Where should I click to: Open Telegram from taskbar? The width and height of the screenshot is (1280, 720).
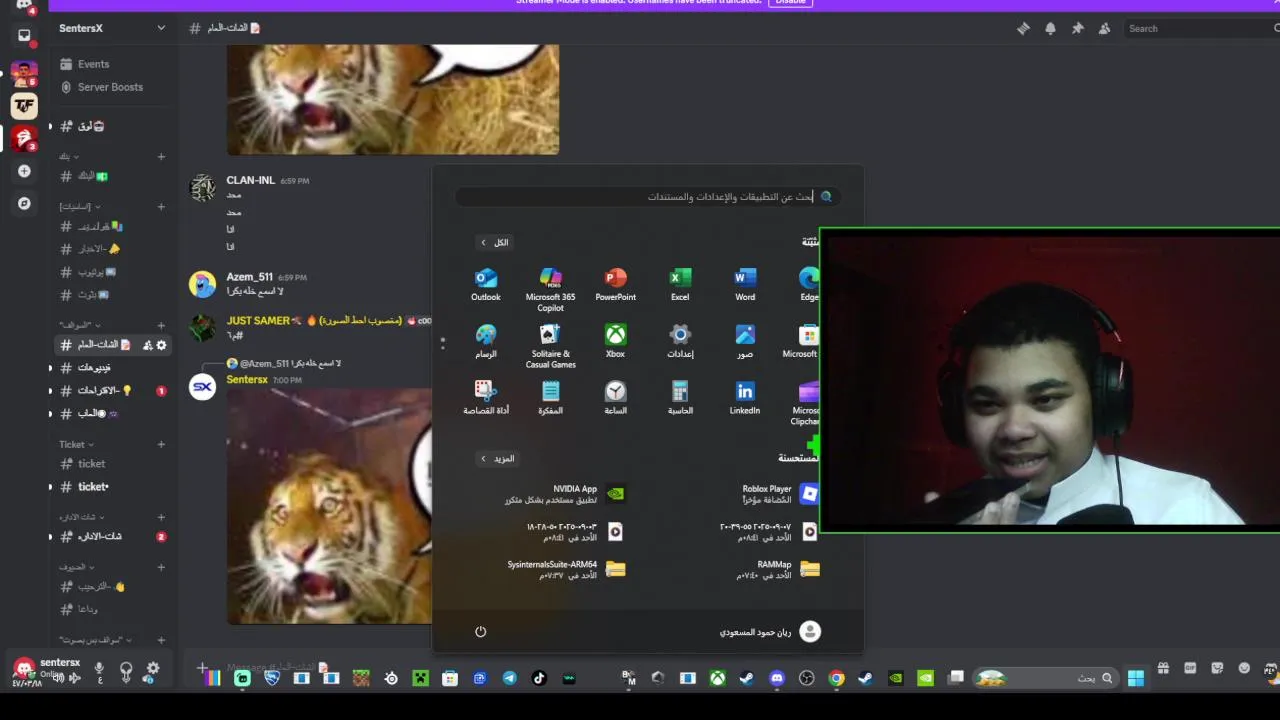click(x=509, y=678)
